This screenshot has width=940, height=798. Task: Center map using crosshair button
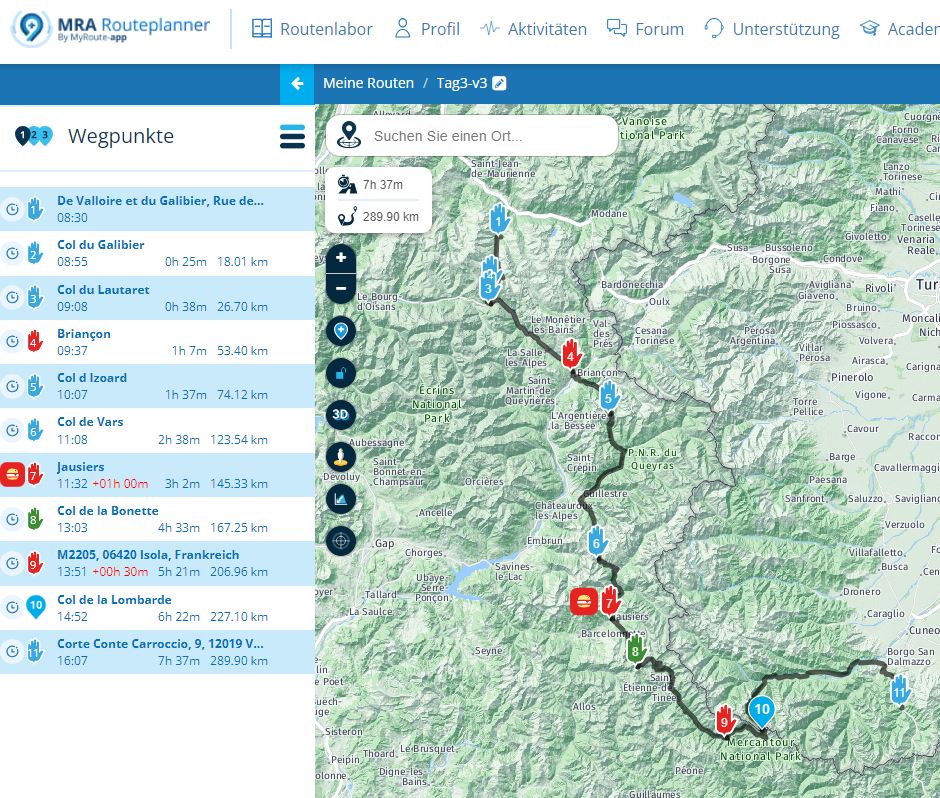pyautogui.click(x=341, y=540)
